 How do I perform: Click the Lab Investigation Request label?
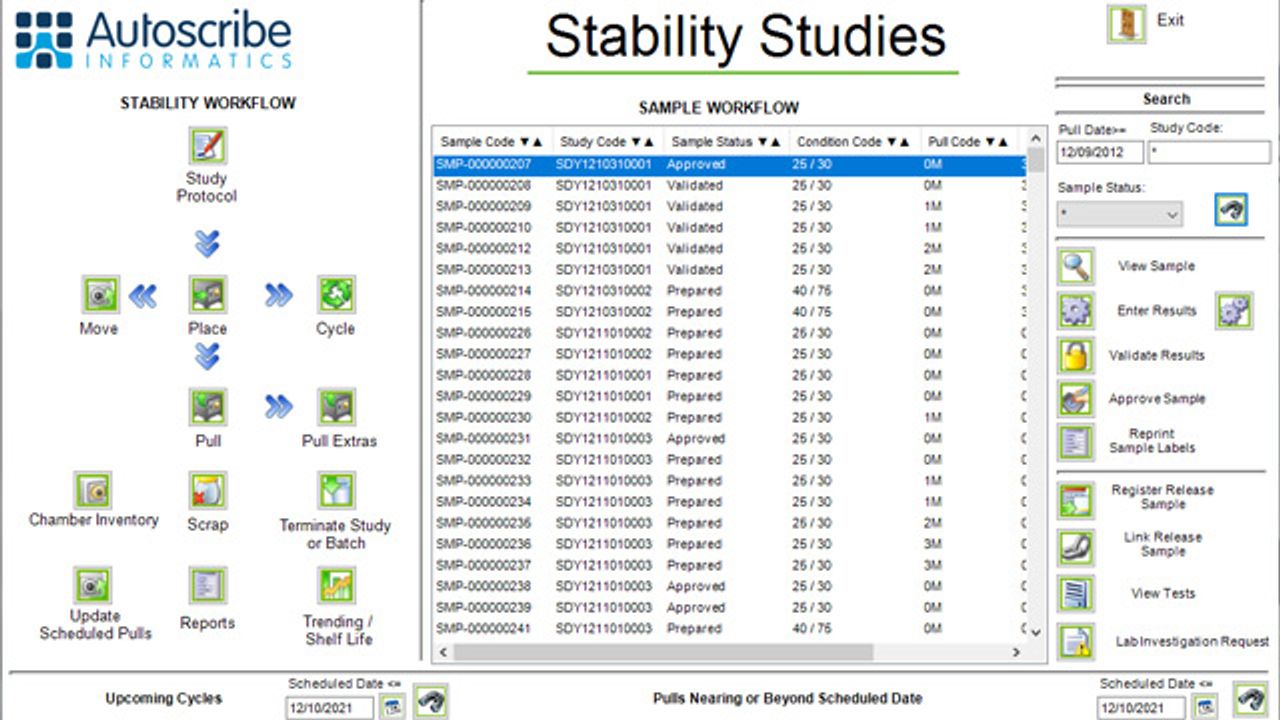(1192, 641)
